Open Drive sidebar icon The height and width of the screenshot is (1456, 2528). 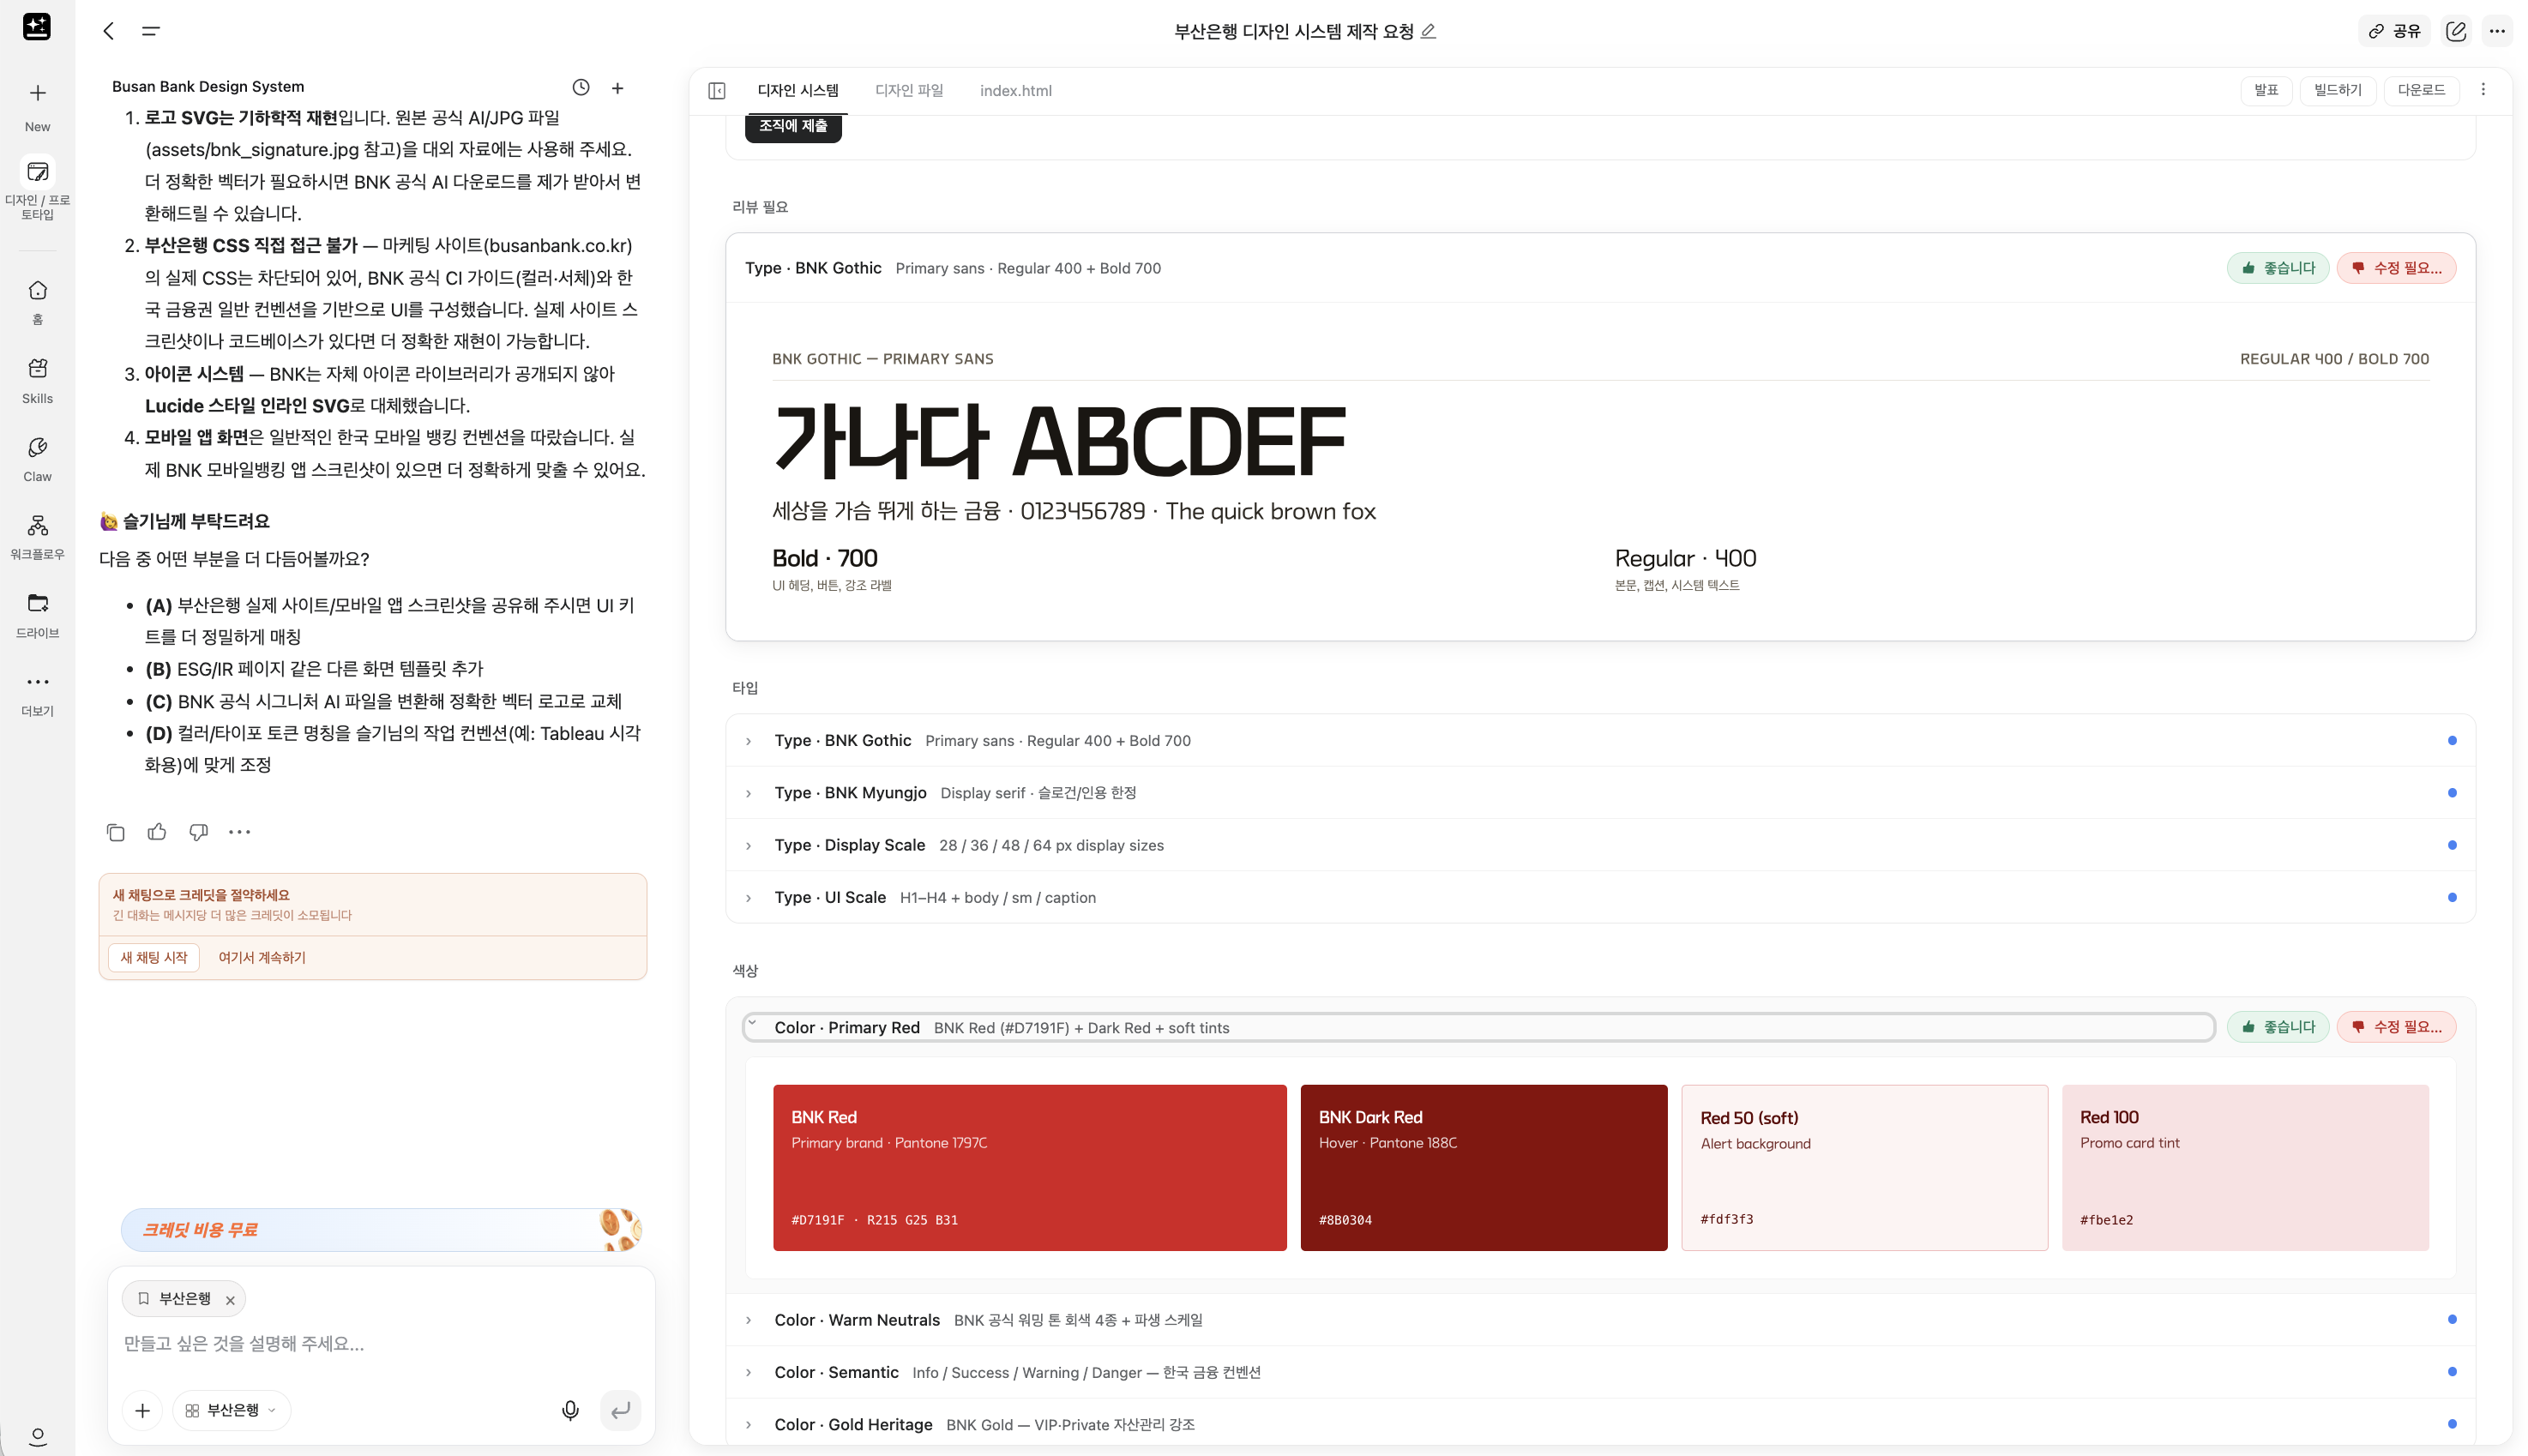[x=37, y=614]
